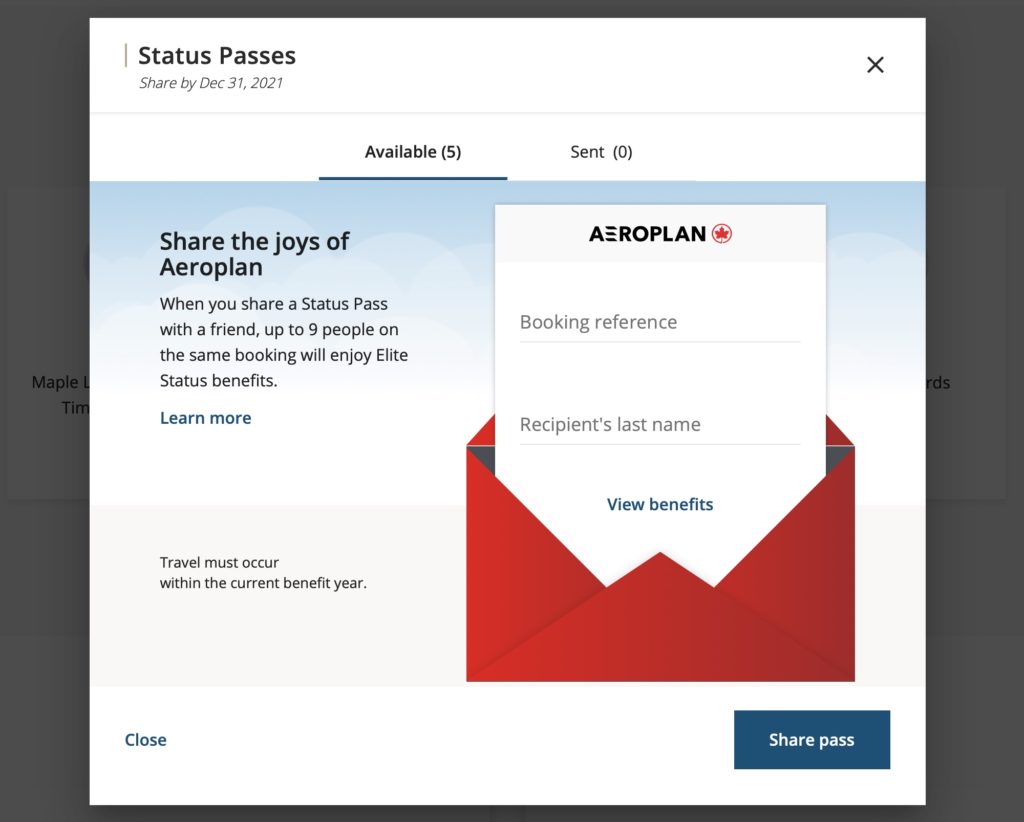1024x822 pixels.
Task: Switch to the Available (5) tab
Action: (x=412, y=152)
